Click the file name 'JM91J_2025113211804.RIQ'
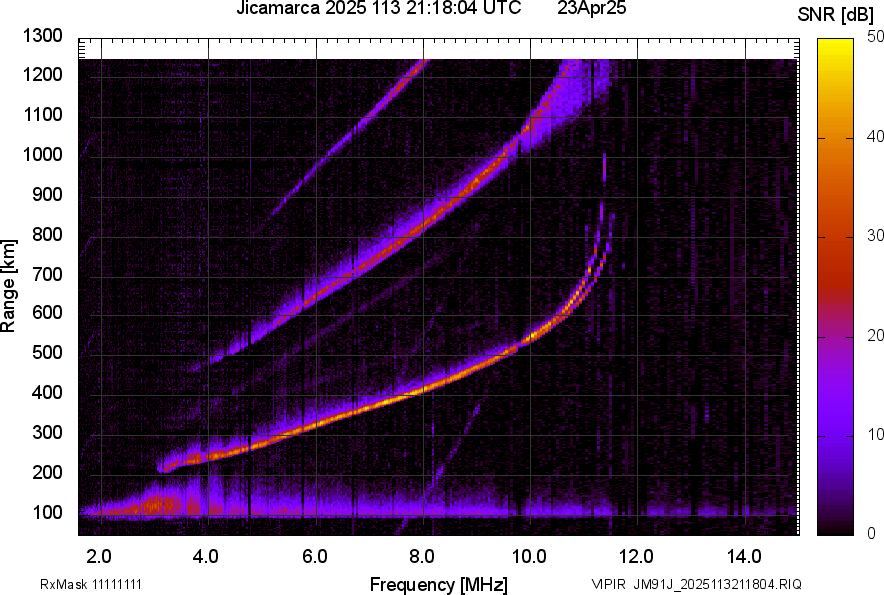This screenshot has height=595, width=884. 718,584
